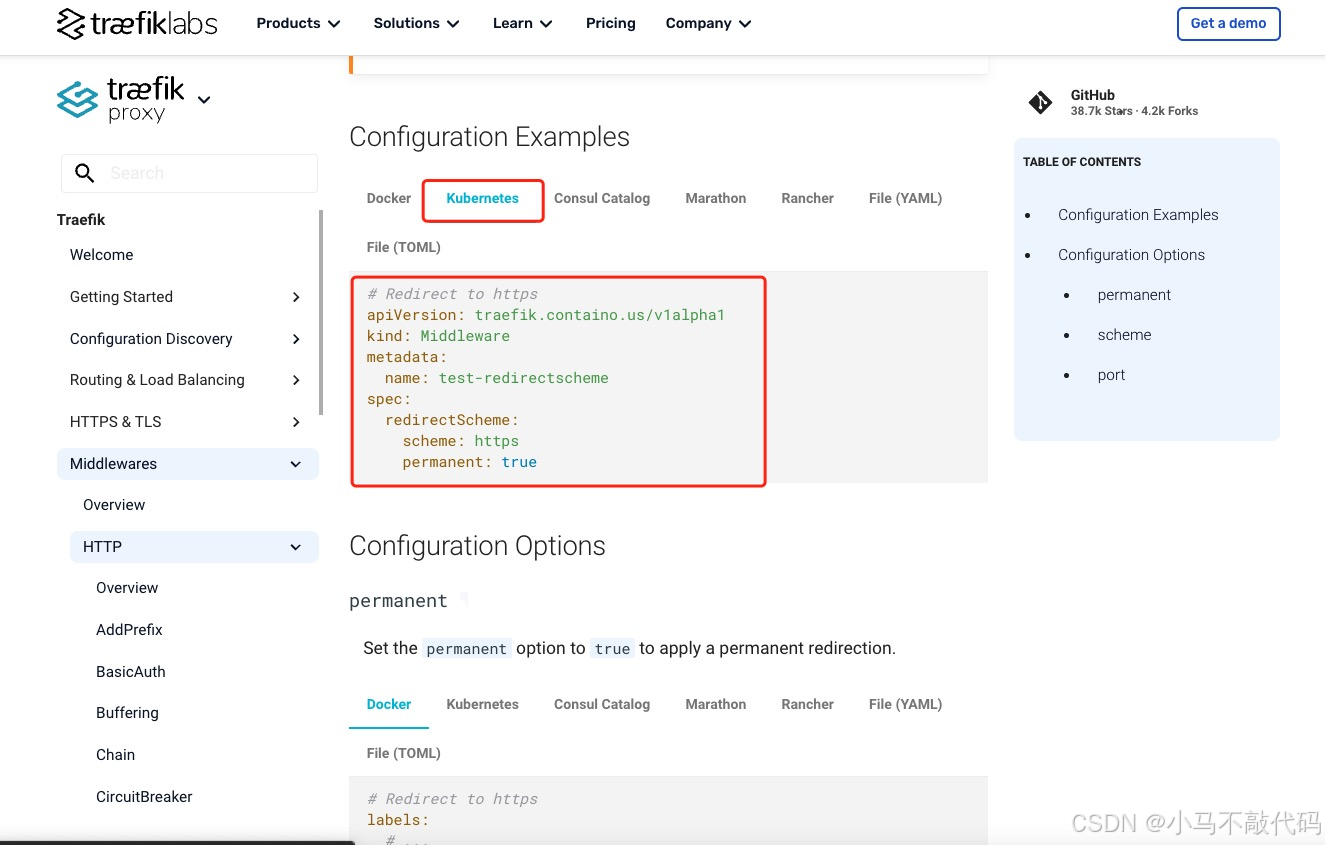Open the Pricing page
The image size is (1325, 845).
click(x=610, y=23)
